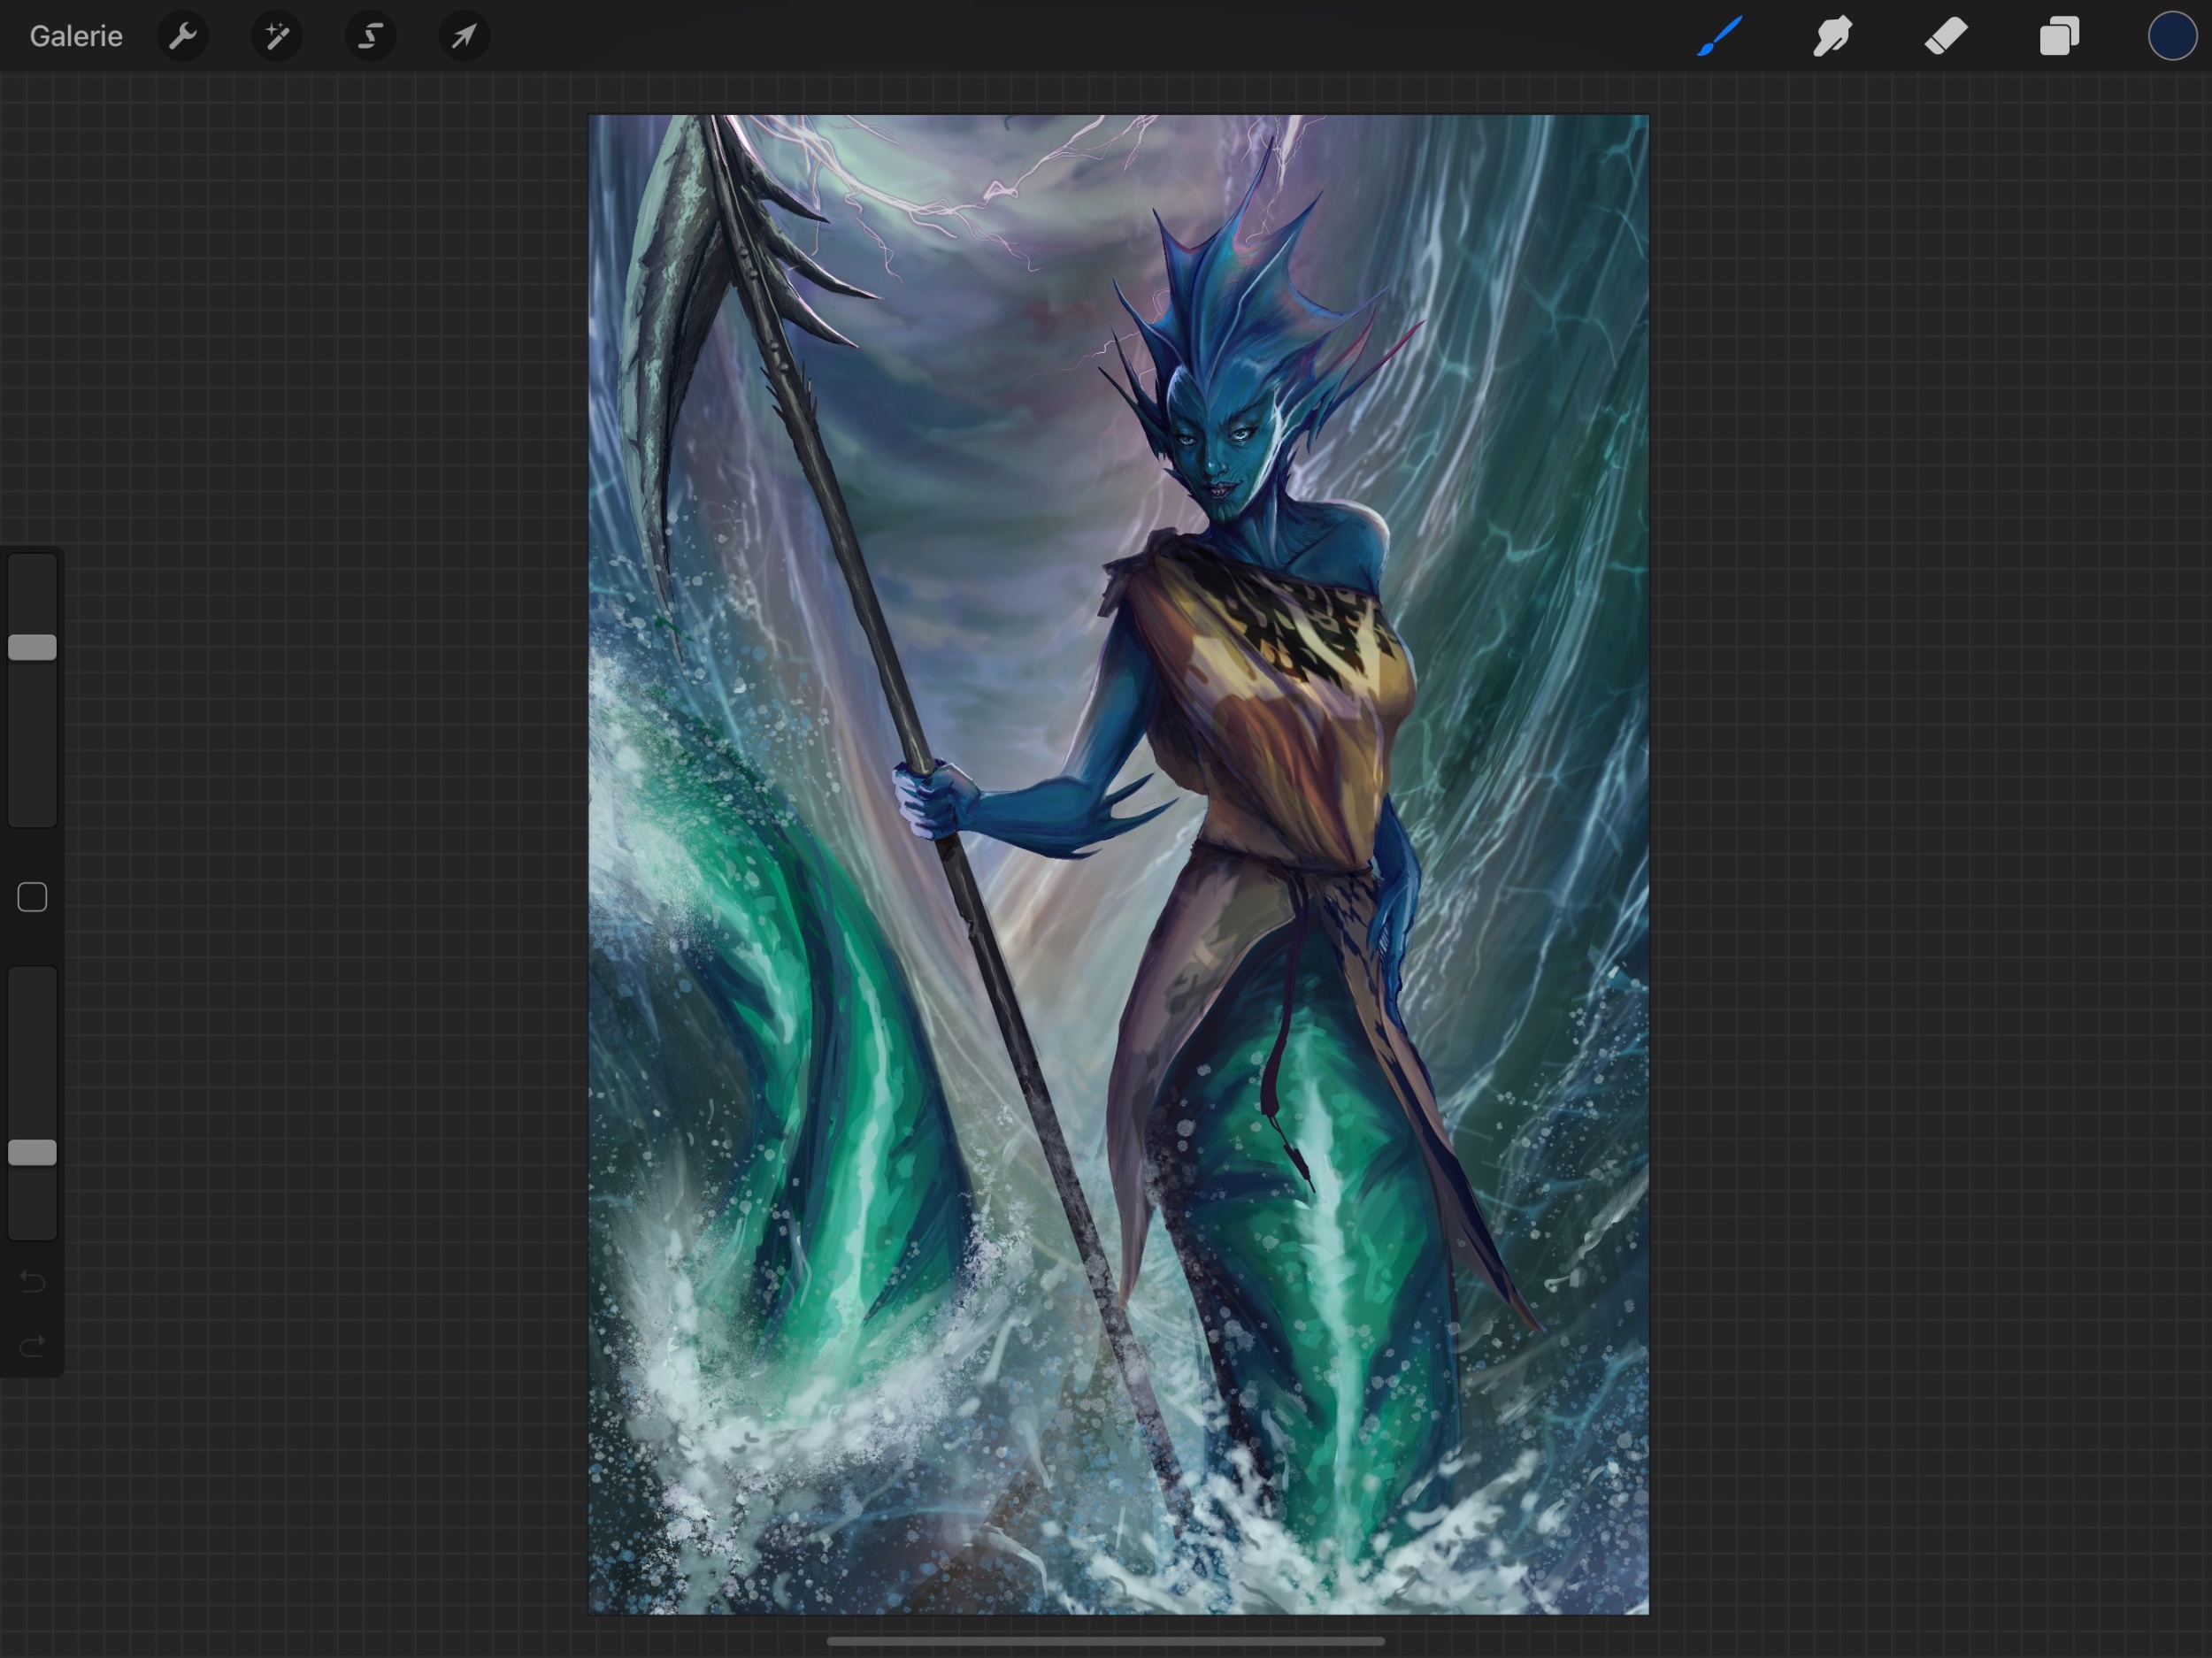
Task: Open Adjustments with the magic wand icon
Action: (277, 36)
